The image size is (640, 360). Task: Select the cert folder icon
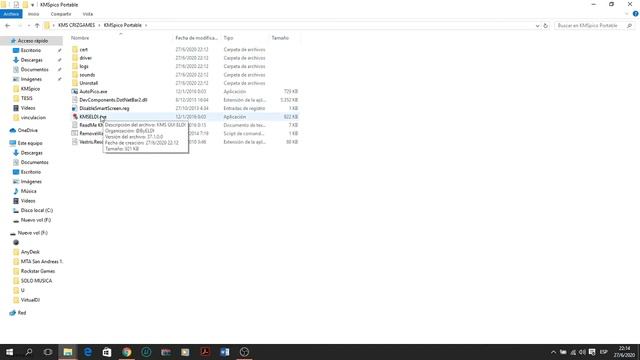(x=75, y=49)
